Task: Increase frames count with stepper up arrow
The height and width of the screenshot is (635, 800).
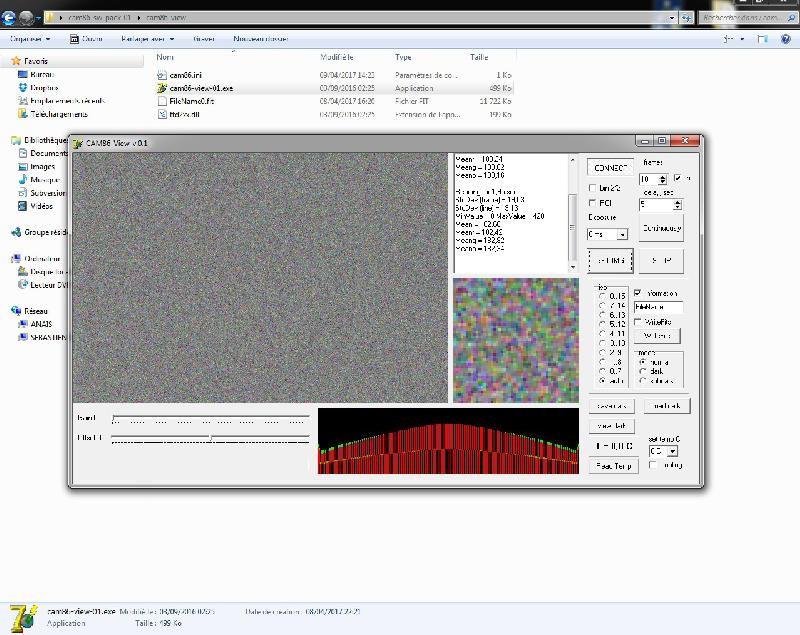Action: pos(662,177)
